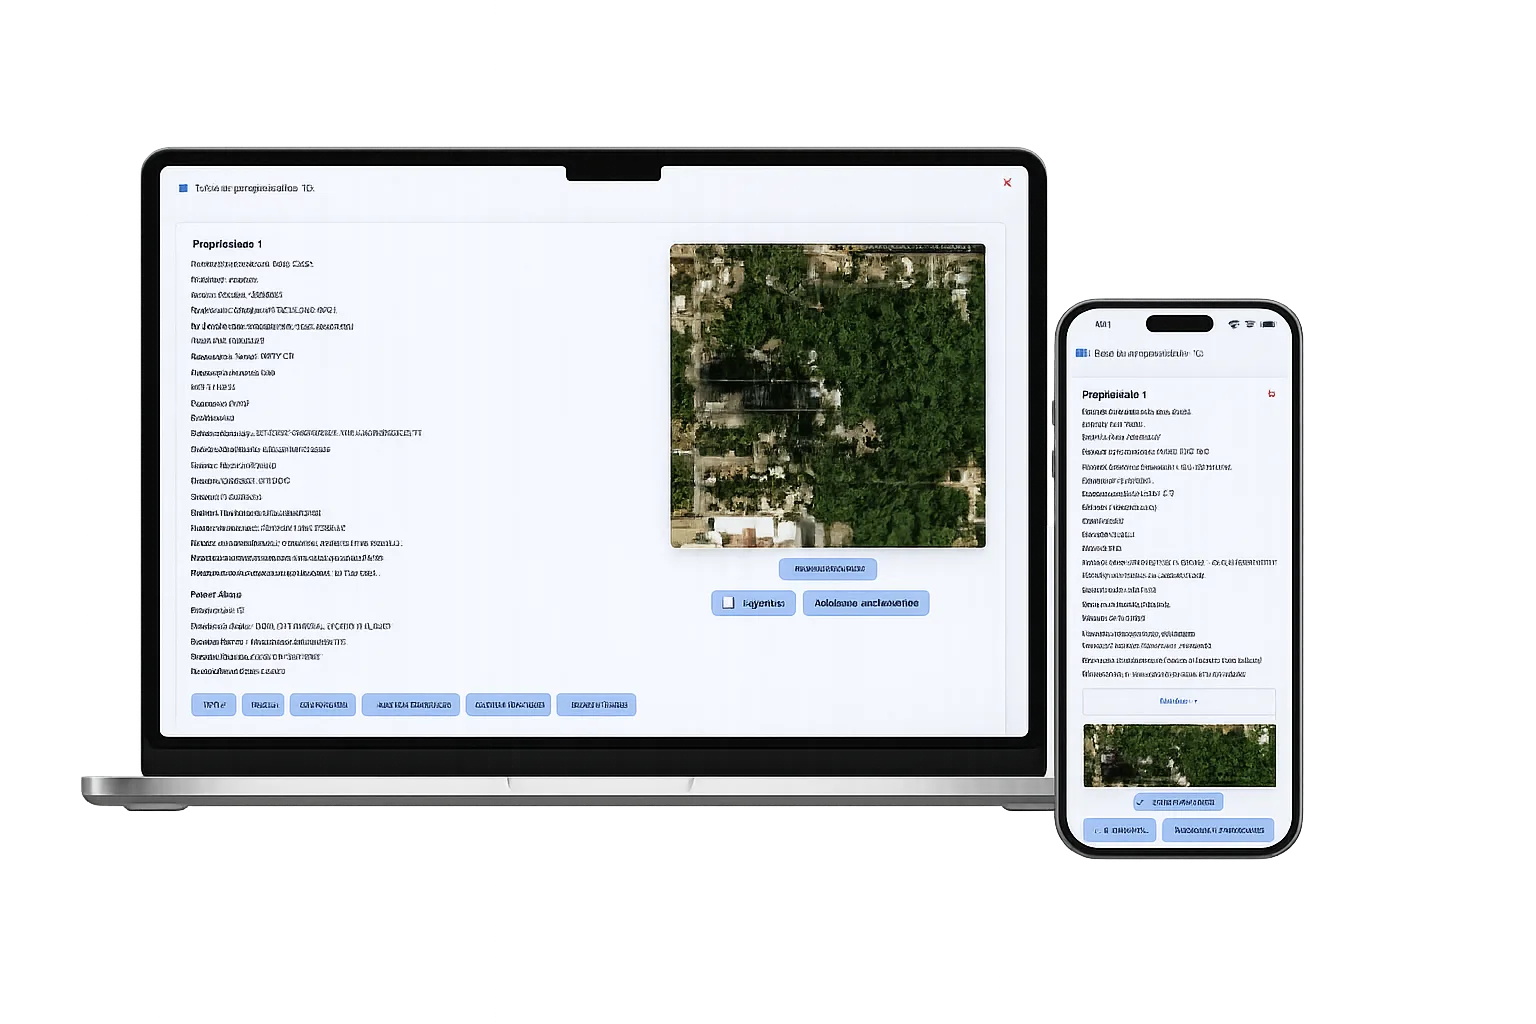Open the dropdown above the phone's satellite image
The width and height of the screenshot is (1536, 1024).
[1179, 701]
